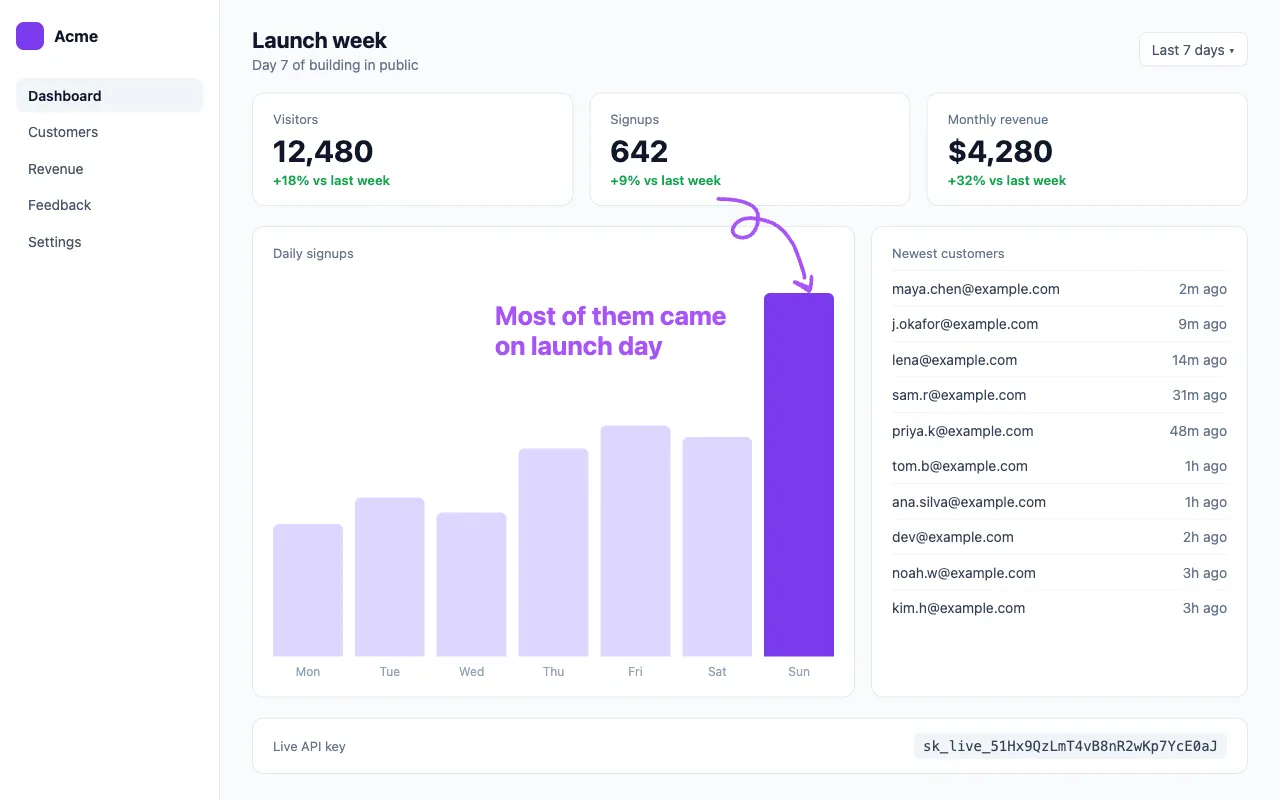The width and height of the screenshot is (1280, 800).
Task: Click the Fri signups bar
Action: click(x=635, y=541)
